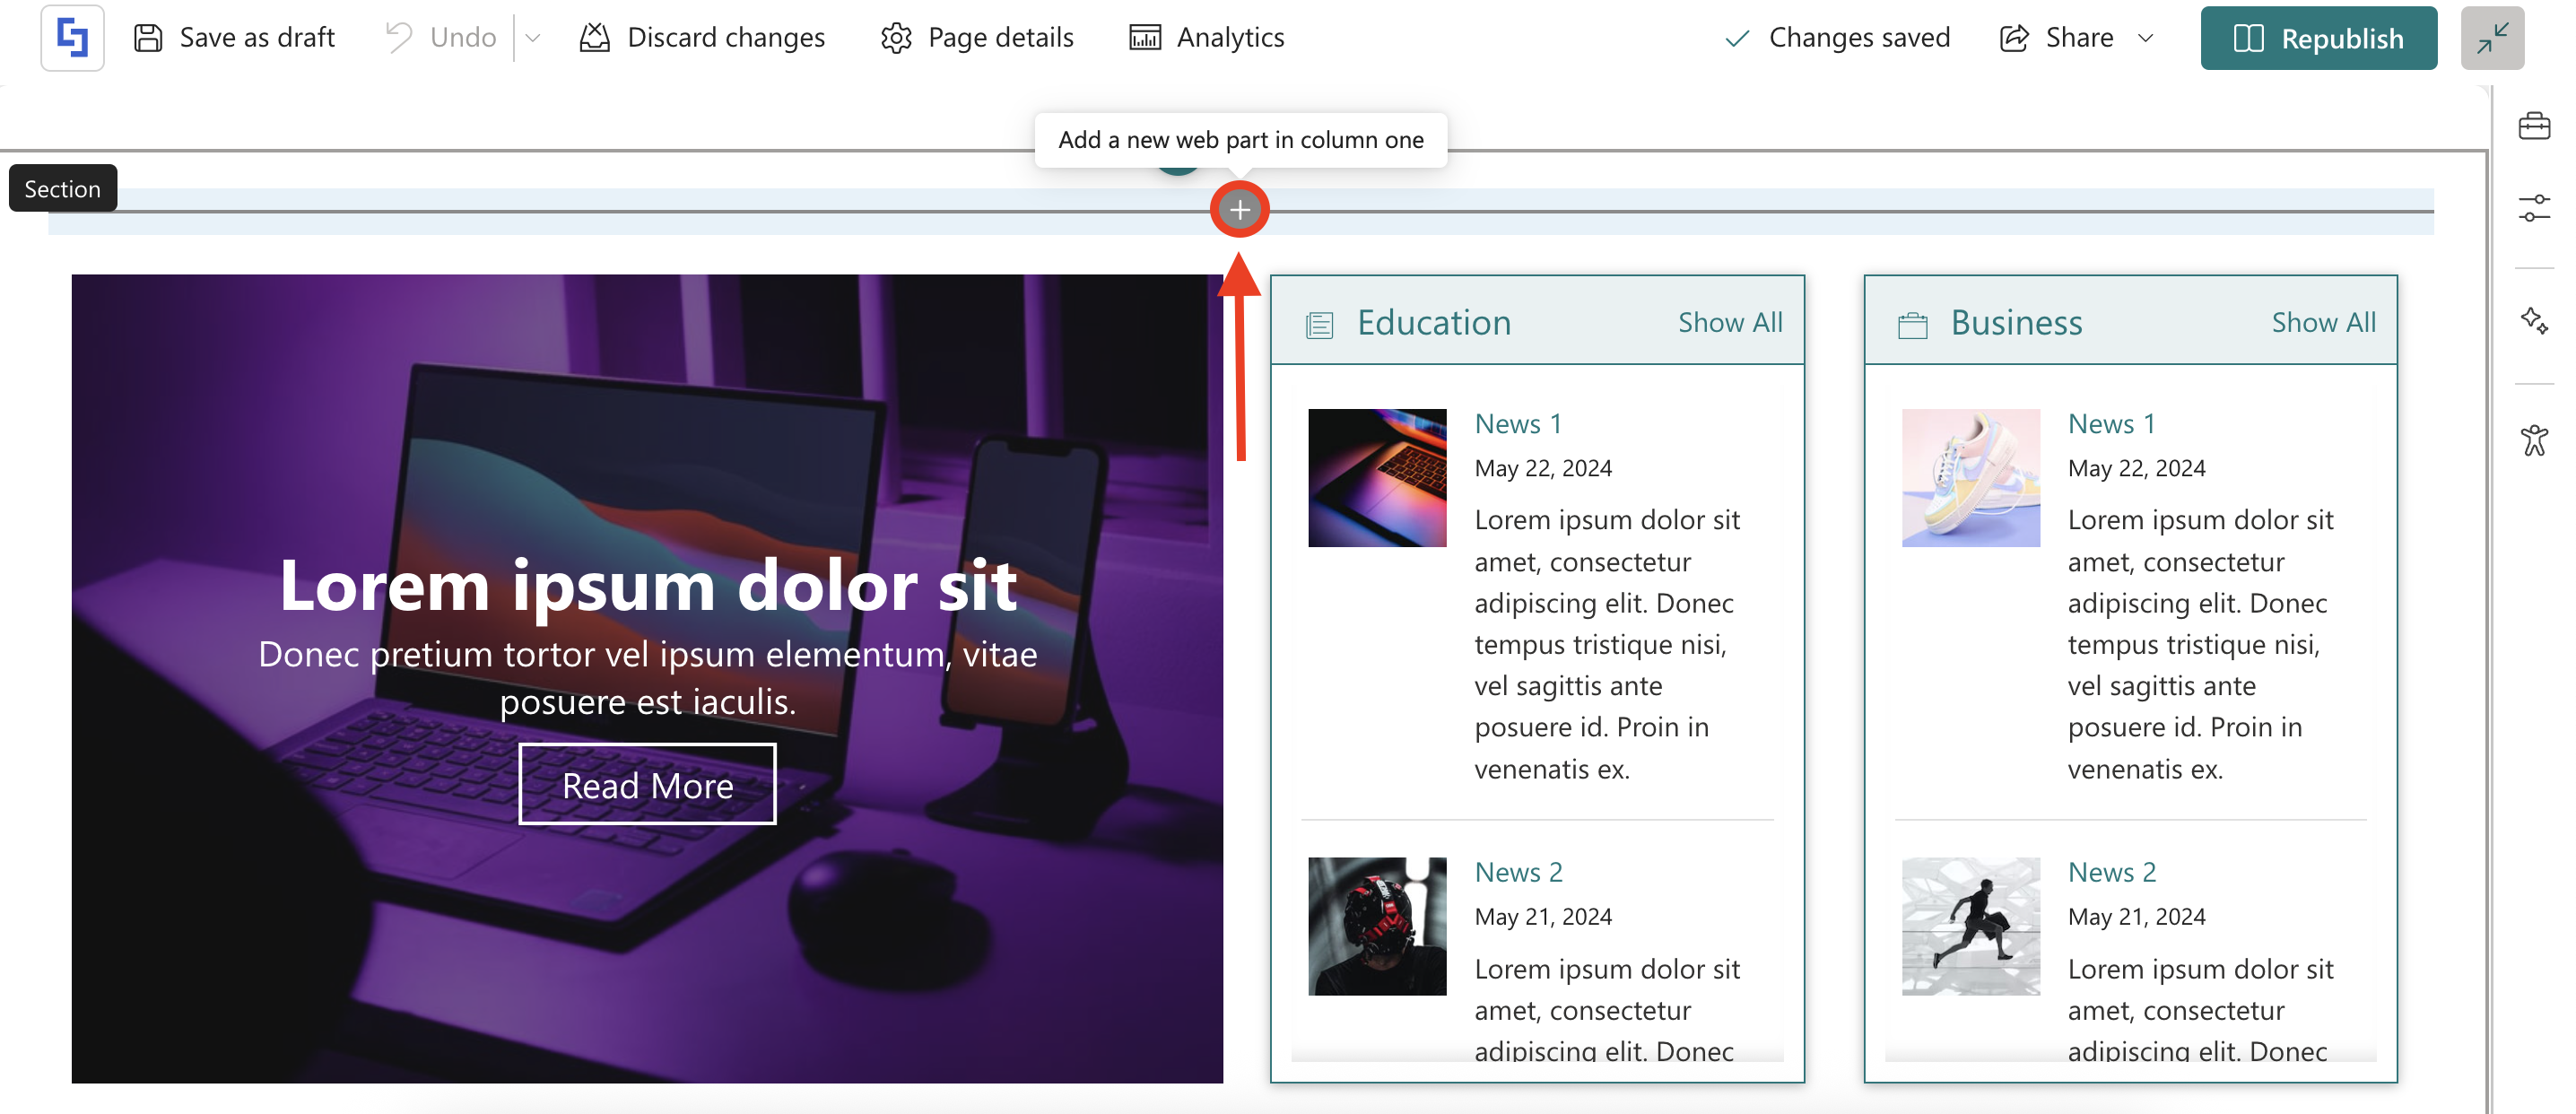2576x1114 pixels.
Task: Click the Read More button
Action: pyautogui.click(x=647, y=785)
